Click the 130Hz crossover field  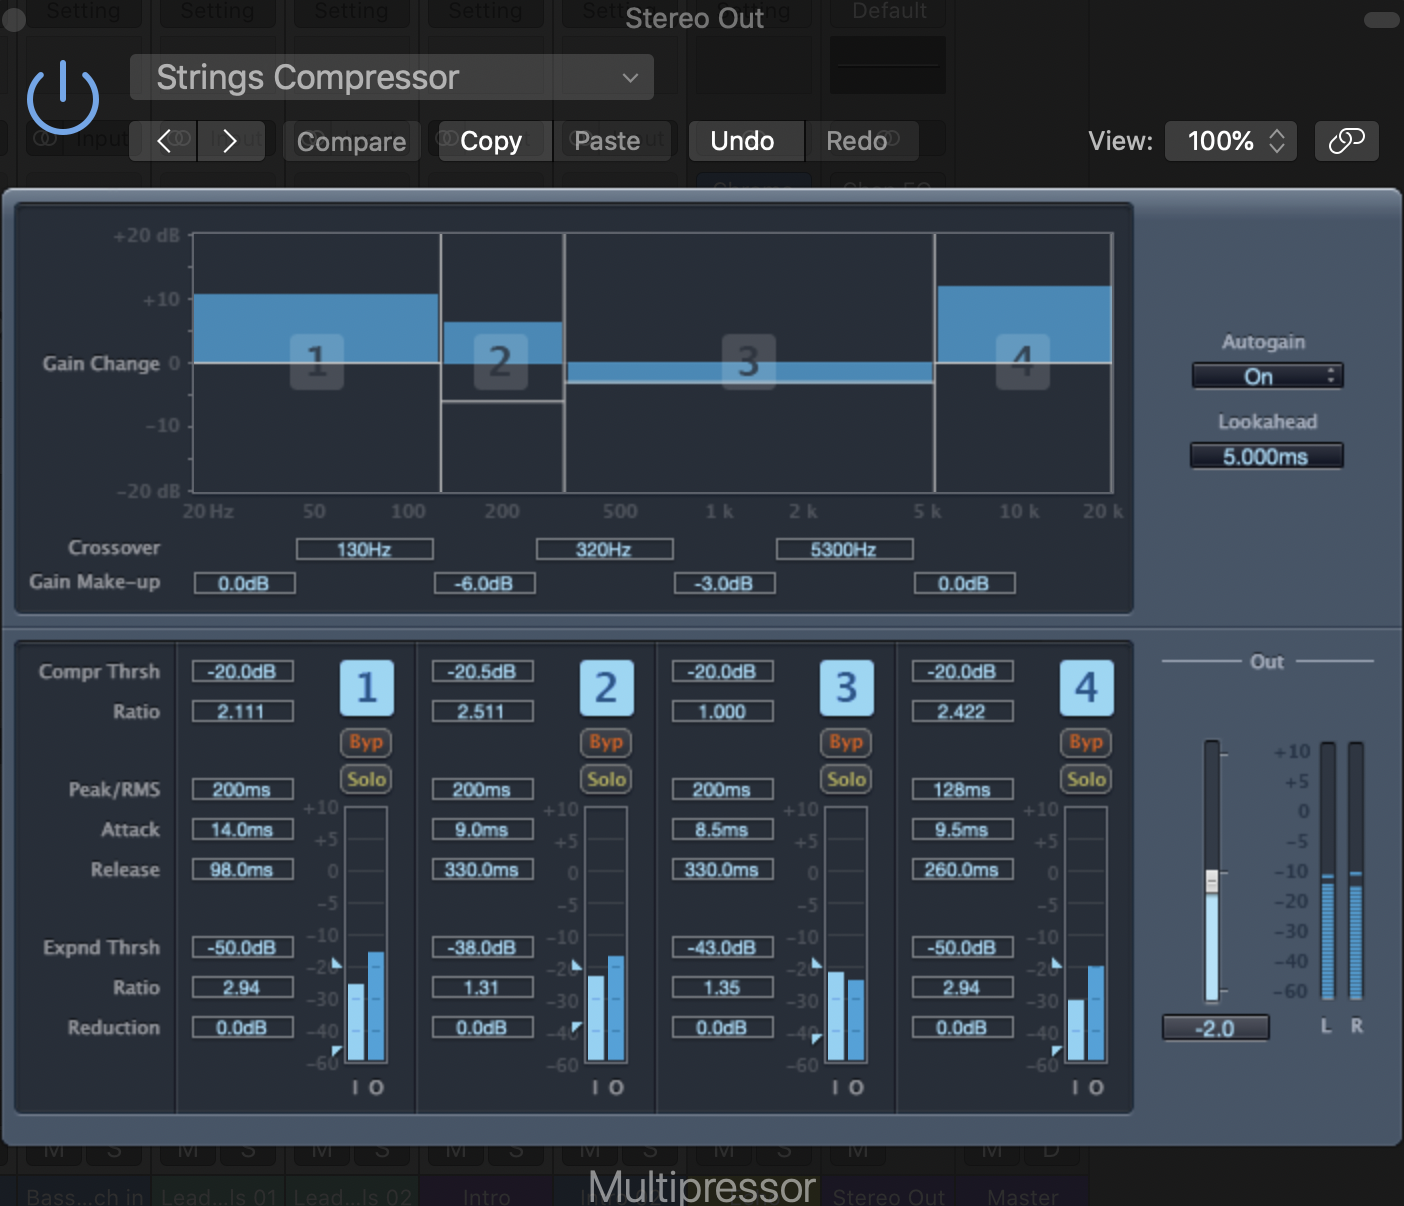tap(365, 549)
